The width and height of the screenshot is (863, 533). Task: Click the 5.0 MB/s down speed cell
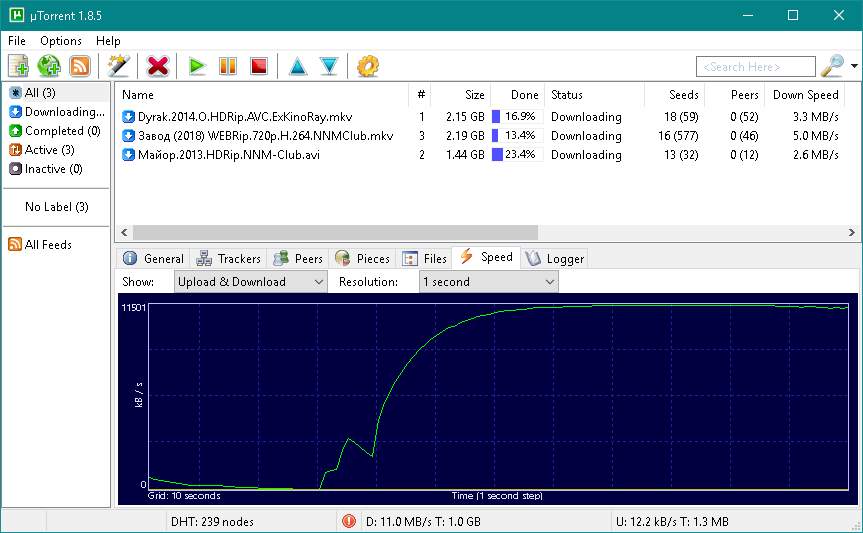pos(815,136)
